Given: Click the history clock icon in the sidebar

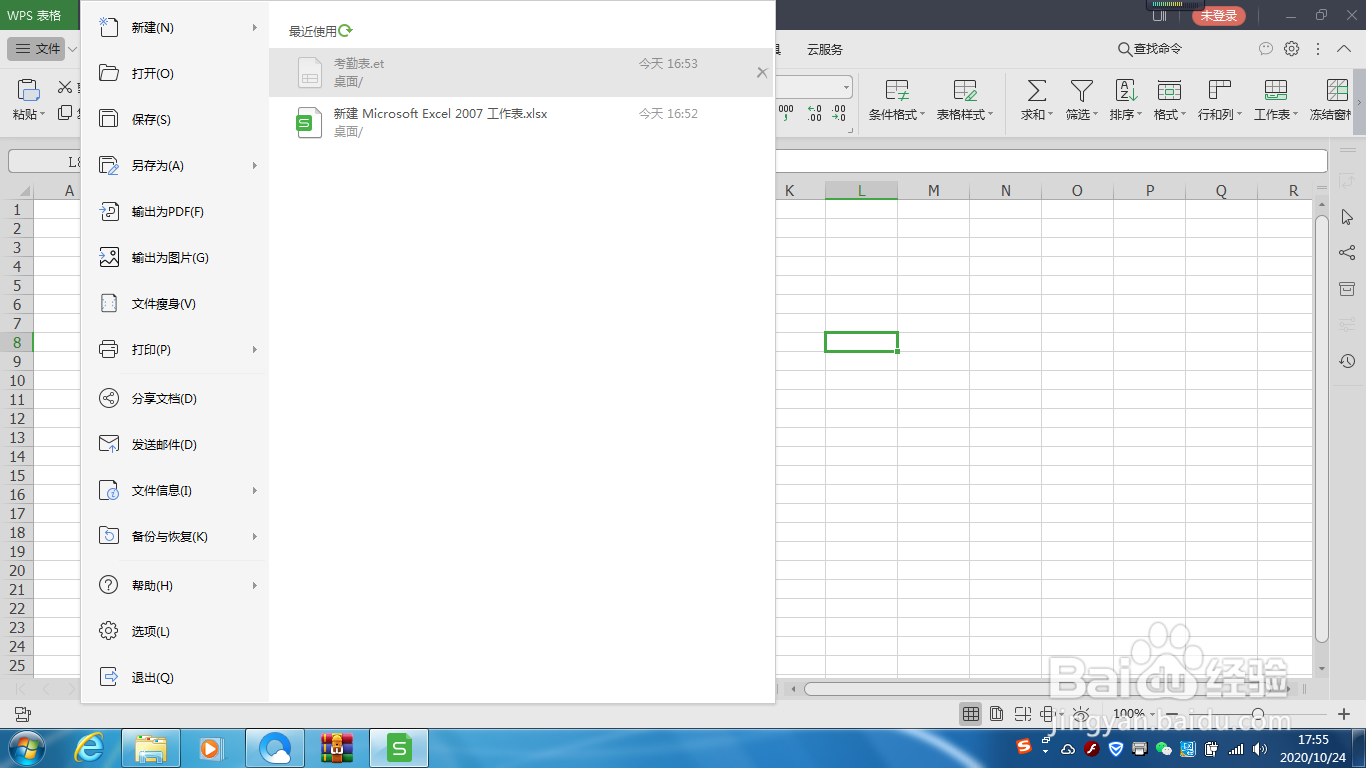Looking at the screenshot, I should 1347,361.
